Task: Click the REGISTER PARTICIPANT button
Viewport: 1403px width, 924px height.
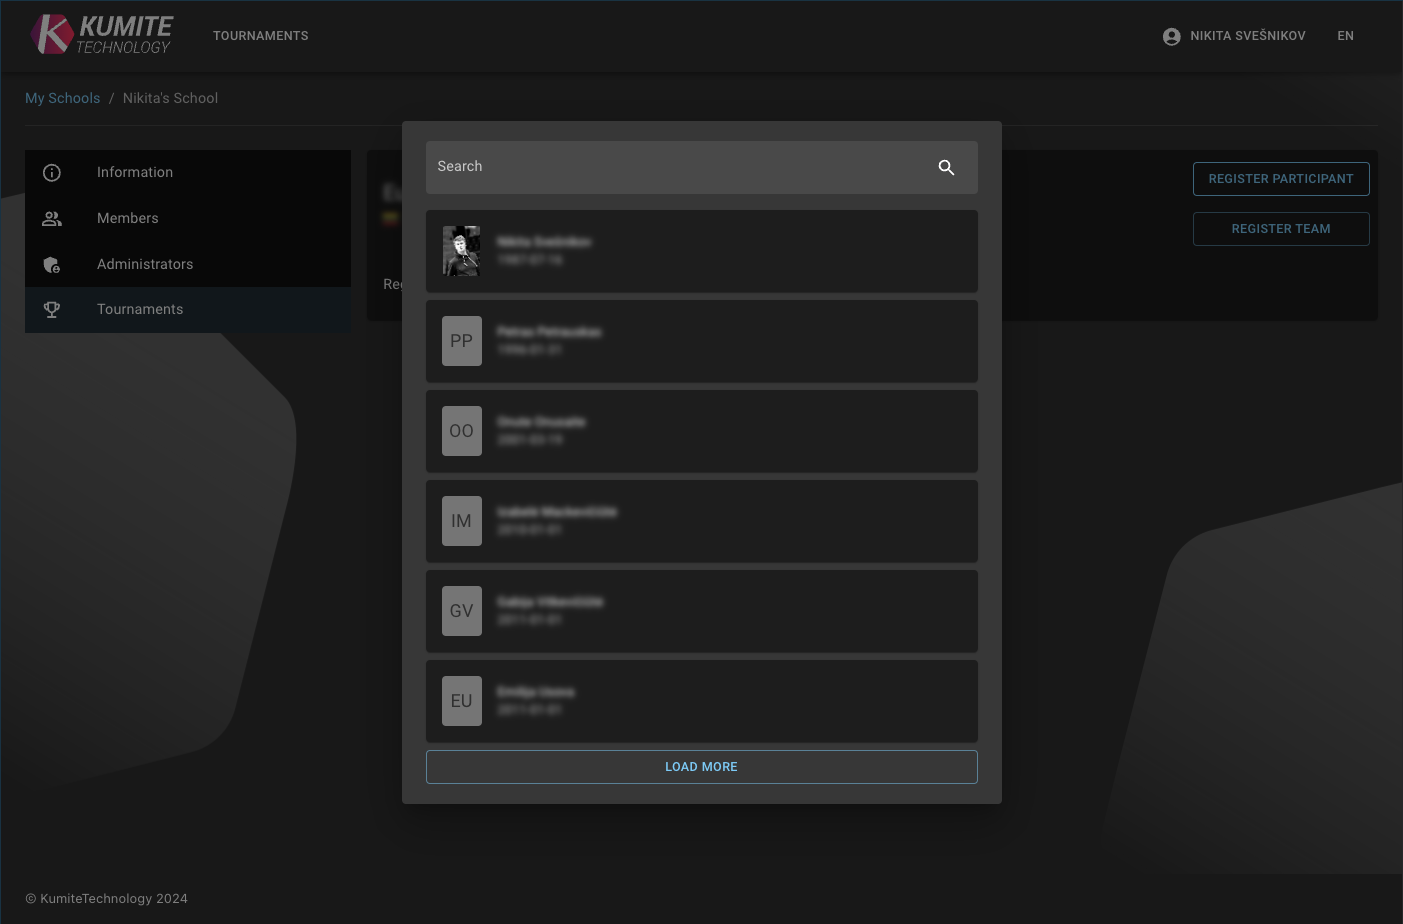Action: (x=1281, y=178)
